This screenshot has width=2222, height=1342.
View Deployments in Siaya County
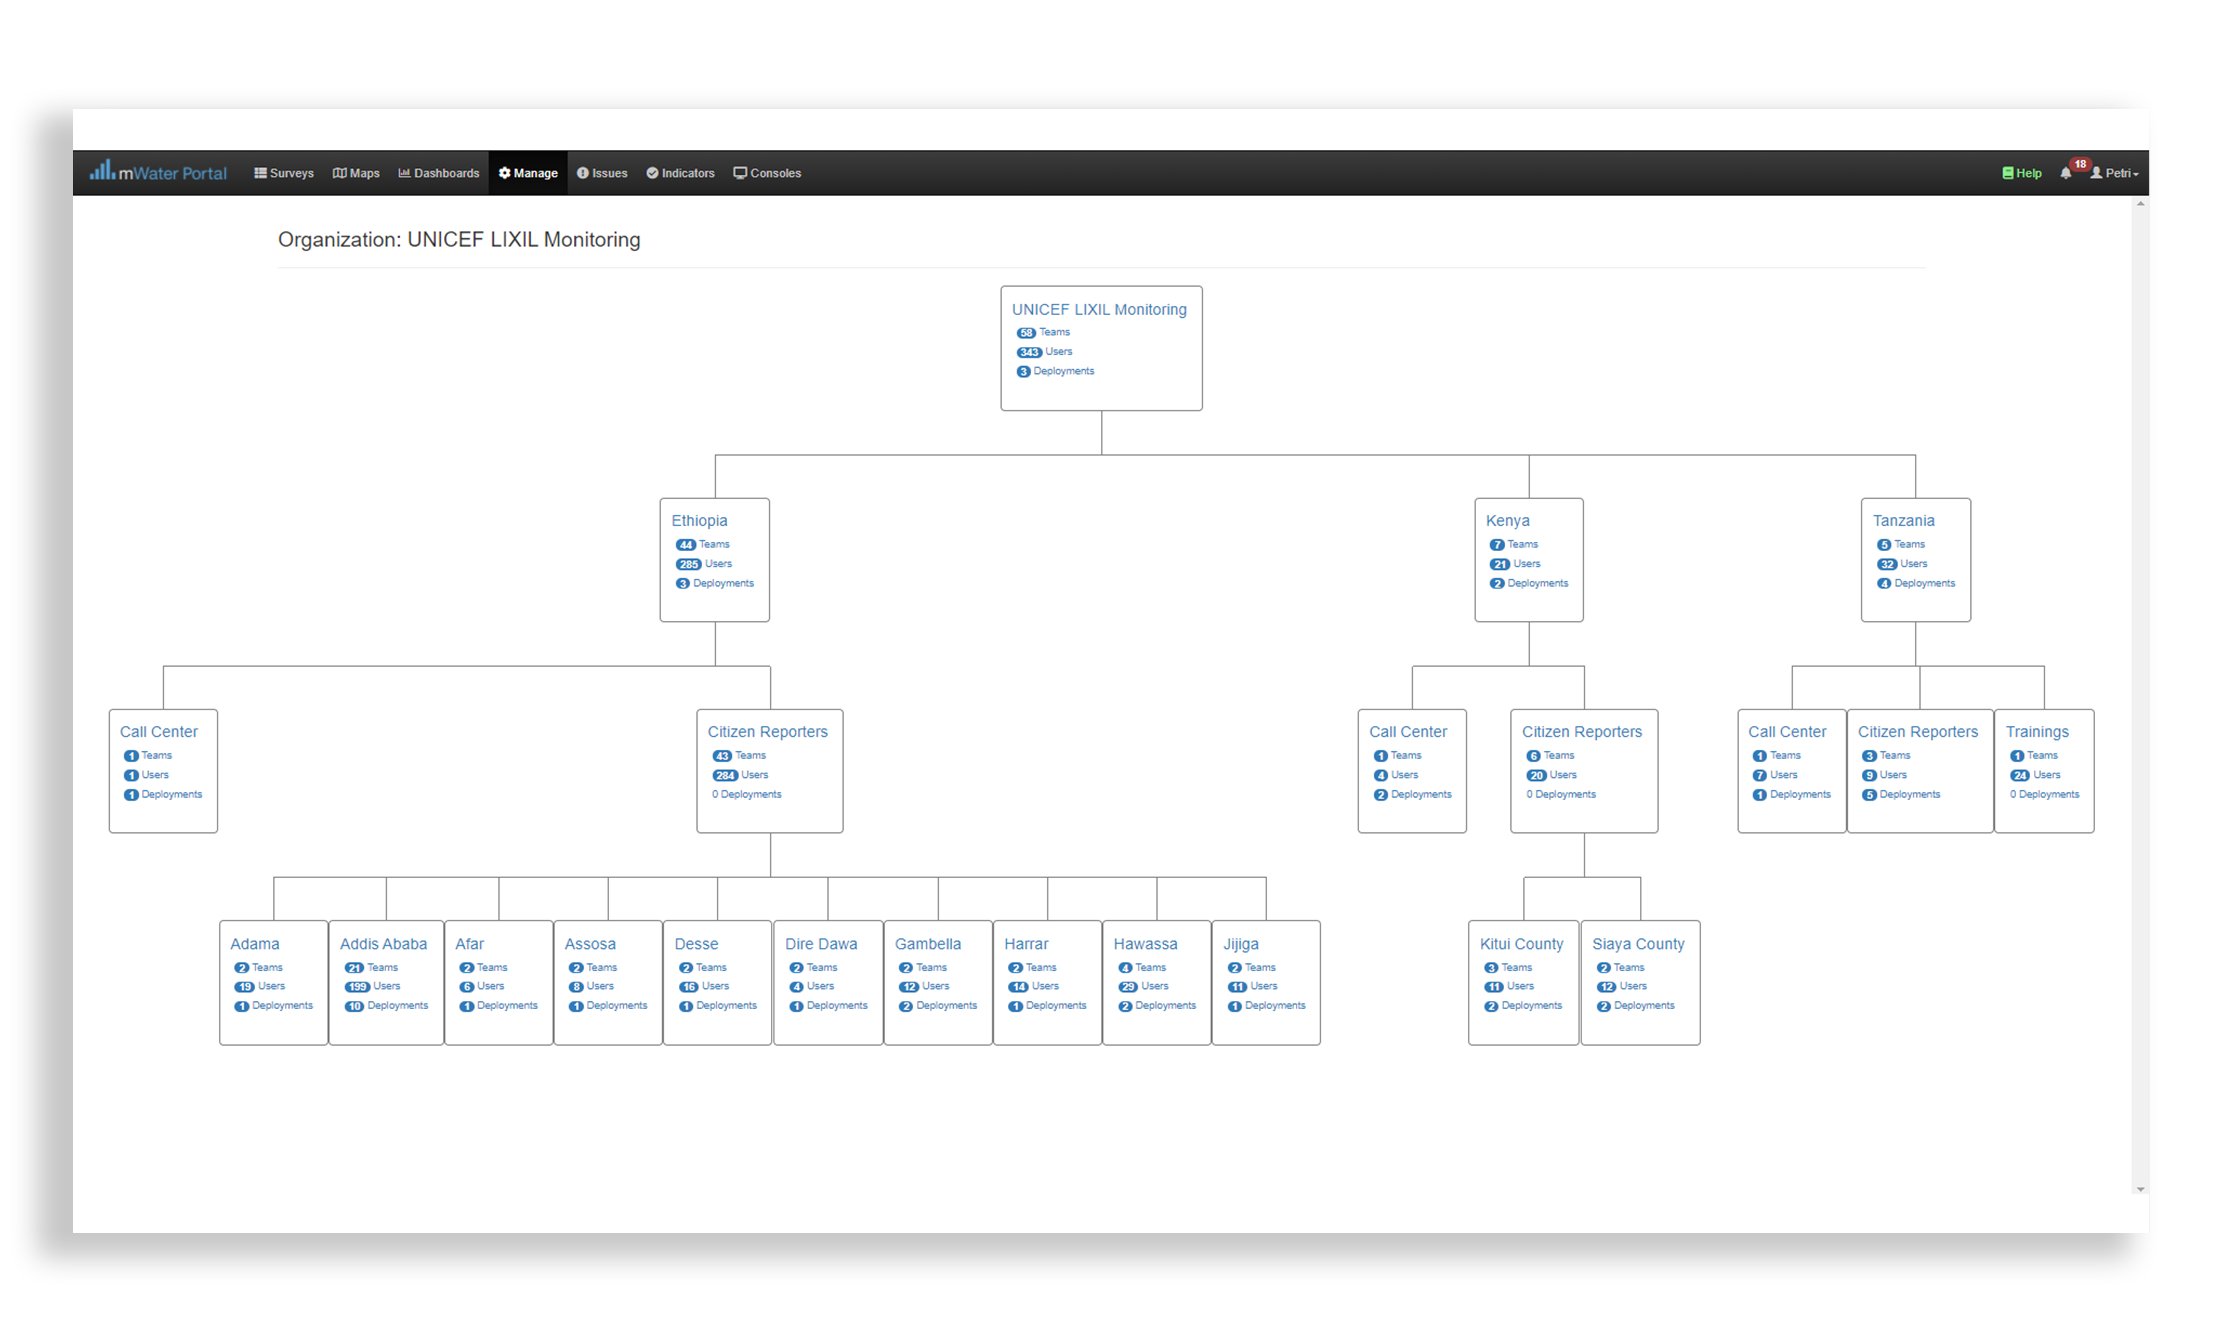click(1634, 1005)
